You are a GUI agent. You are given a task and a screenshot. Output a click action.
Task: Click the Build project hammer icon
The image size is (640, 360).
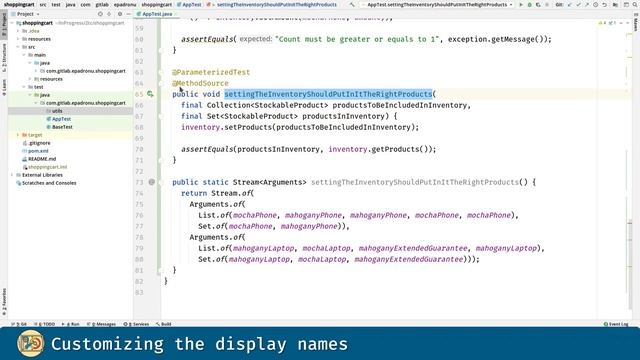pos(352,4)
